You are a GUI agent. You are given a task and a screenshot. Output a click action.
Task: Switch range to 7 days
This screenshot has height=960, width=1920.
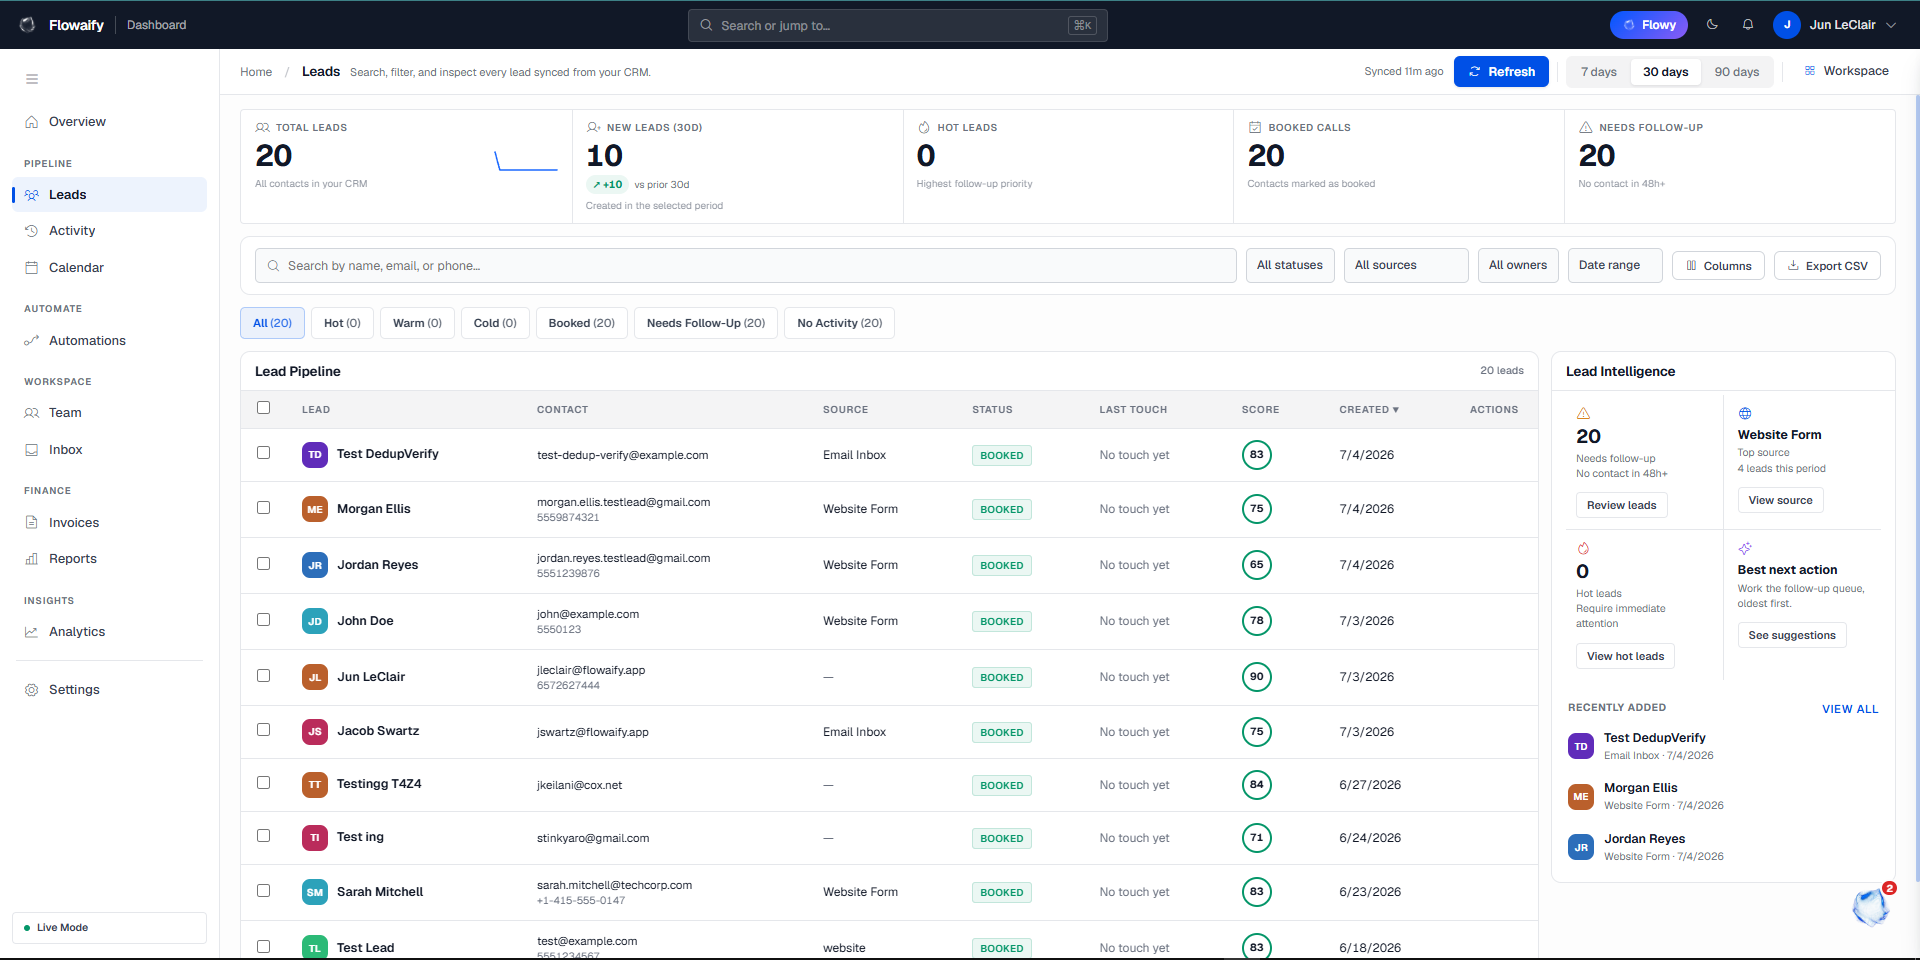[x=1598, y=72]
